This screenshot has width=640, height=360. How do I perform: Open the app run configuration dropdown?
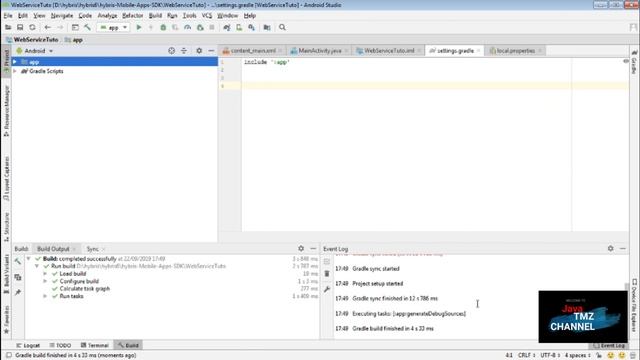pyautogui.click(x=113, y=27)
